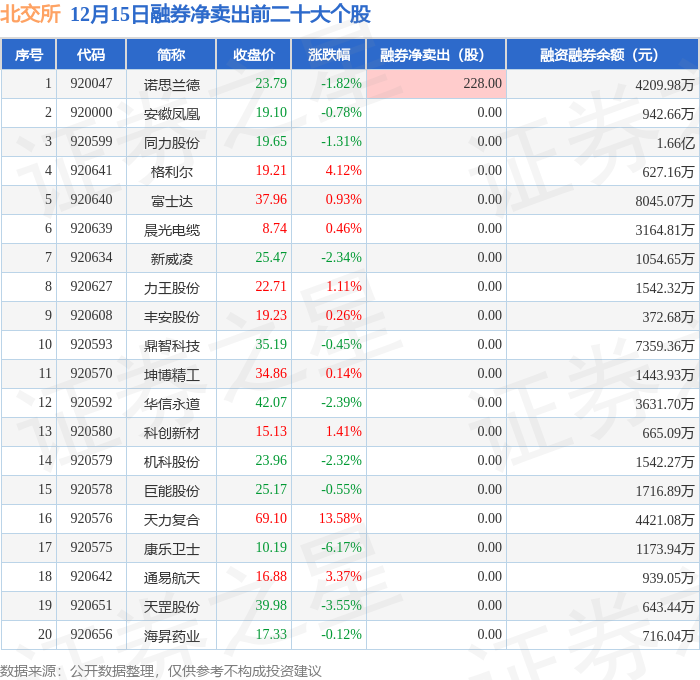
Task: Click the 0.26% change value
Action: [x=343, y=316]
